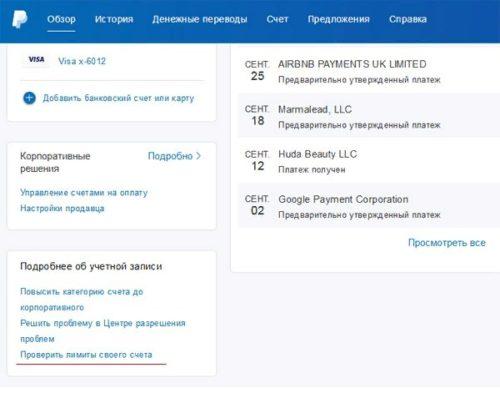Viewport: 500px width, 393px height.
Task: Open Управление счетами на оплату link
Action: (x=84, y=193)
